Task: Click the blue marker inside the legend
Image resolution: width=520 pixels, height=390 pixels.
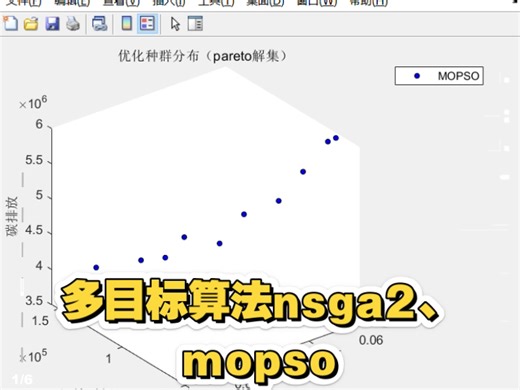Action: tap(417, 76)
